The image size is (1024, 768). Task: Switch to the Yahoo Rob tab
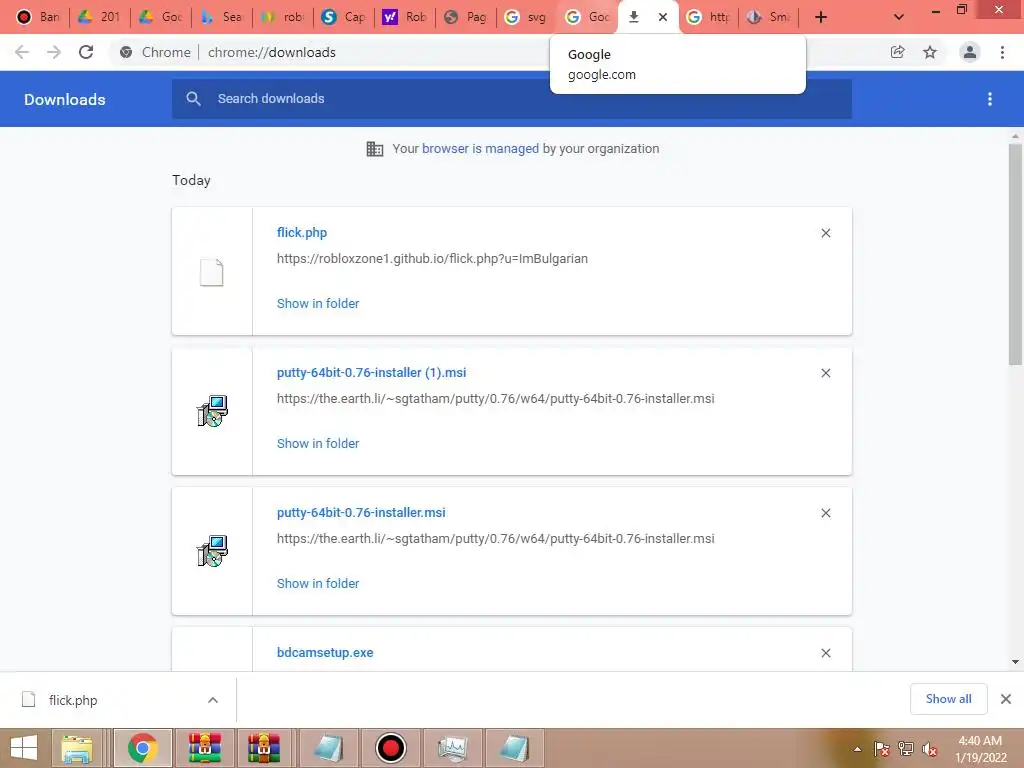405,17
